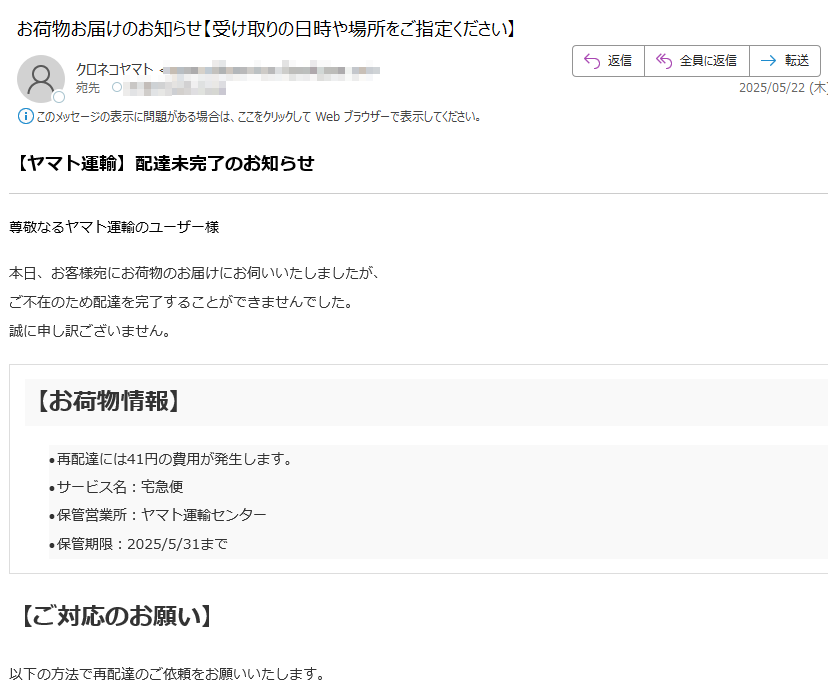The width and height of the screenshot is (828, 696).
Task: Click the 保管営業所 storage office line
Action: click(161, 515)
